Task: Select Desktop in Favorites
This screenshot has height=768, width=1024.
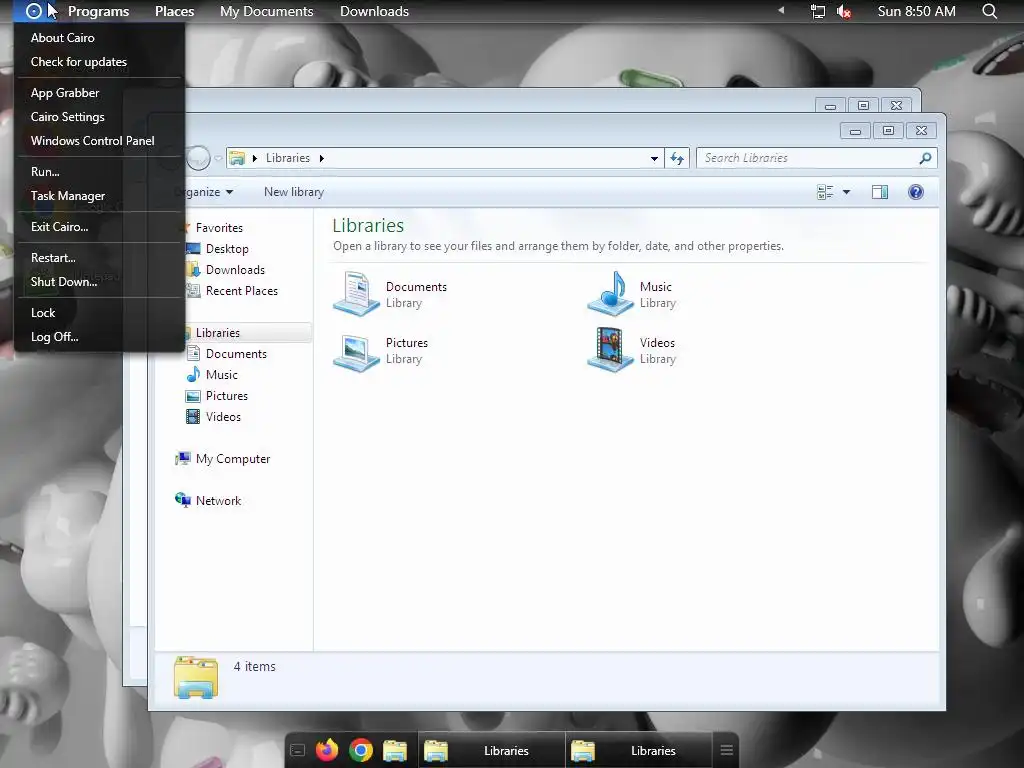Action: (x=227, y=249)
